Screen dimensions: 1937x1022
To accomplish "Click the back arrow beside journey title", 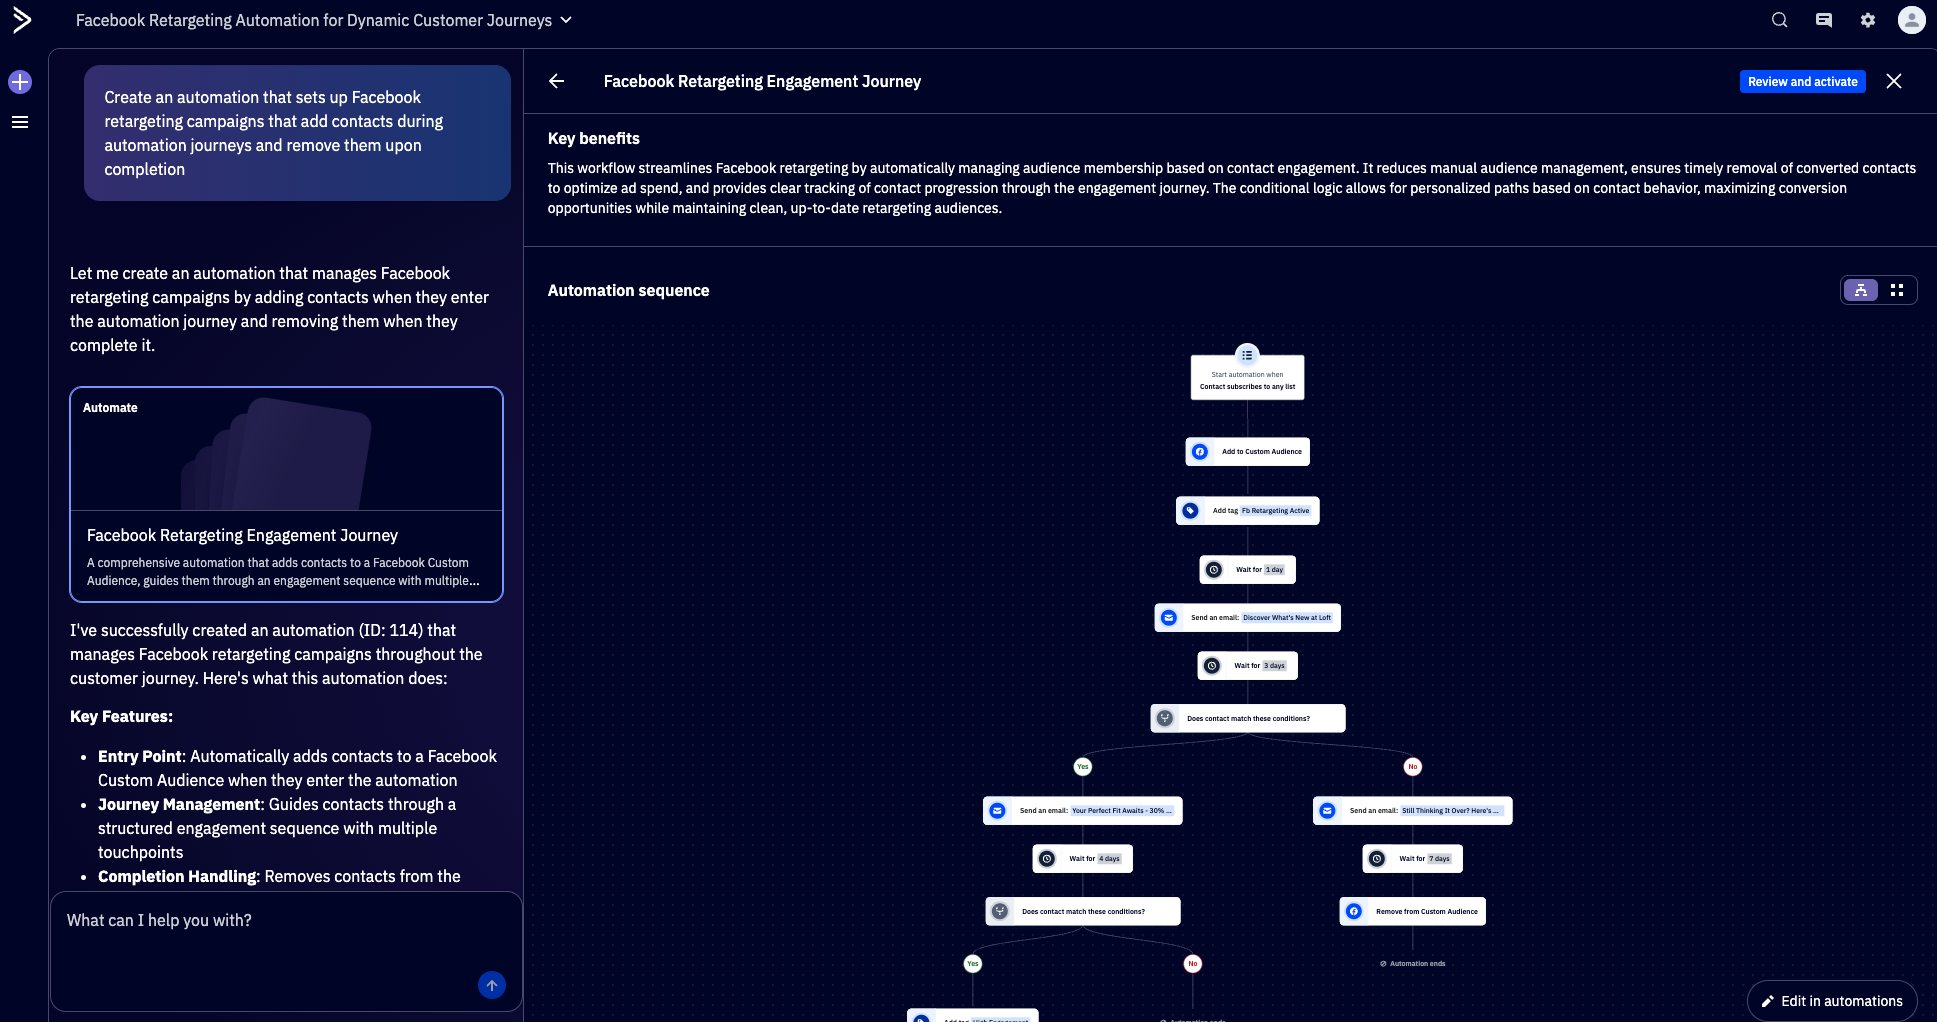I will pos(557,81).
